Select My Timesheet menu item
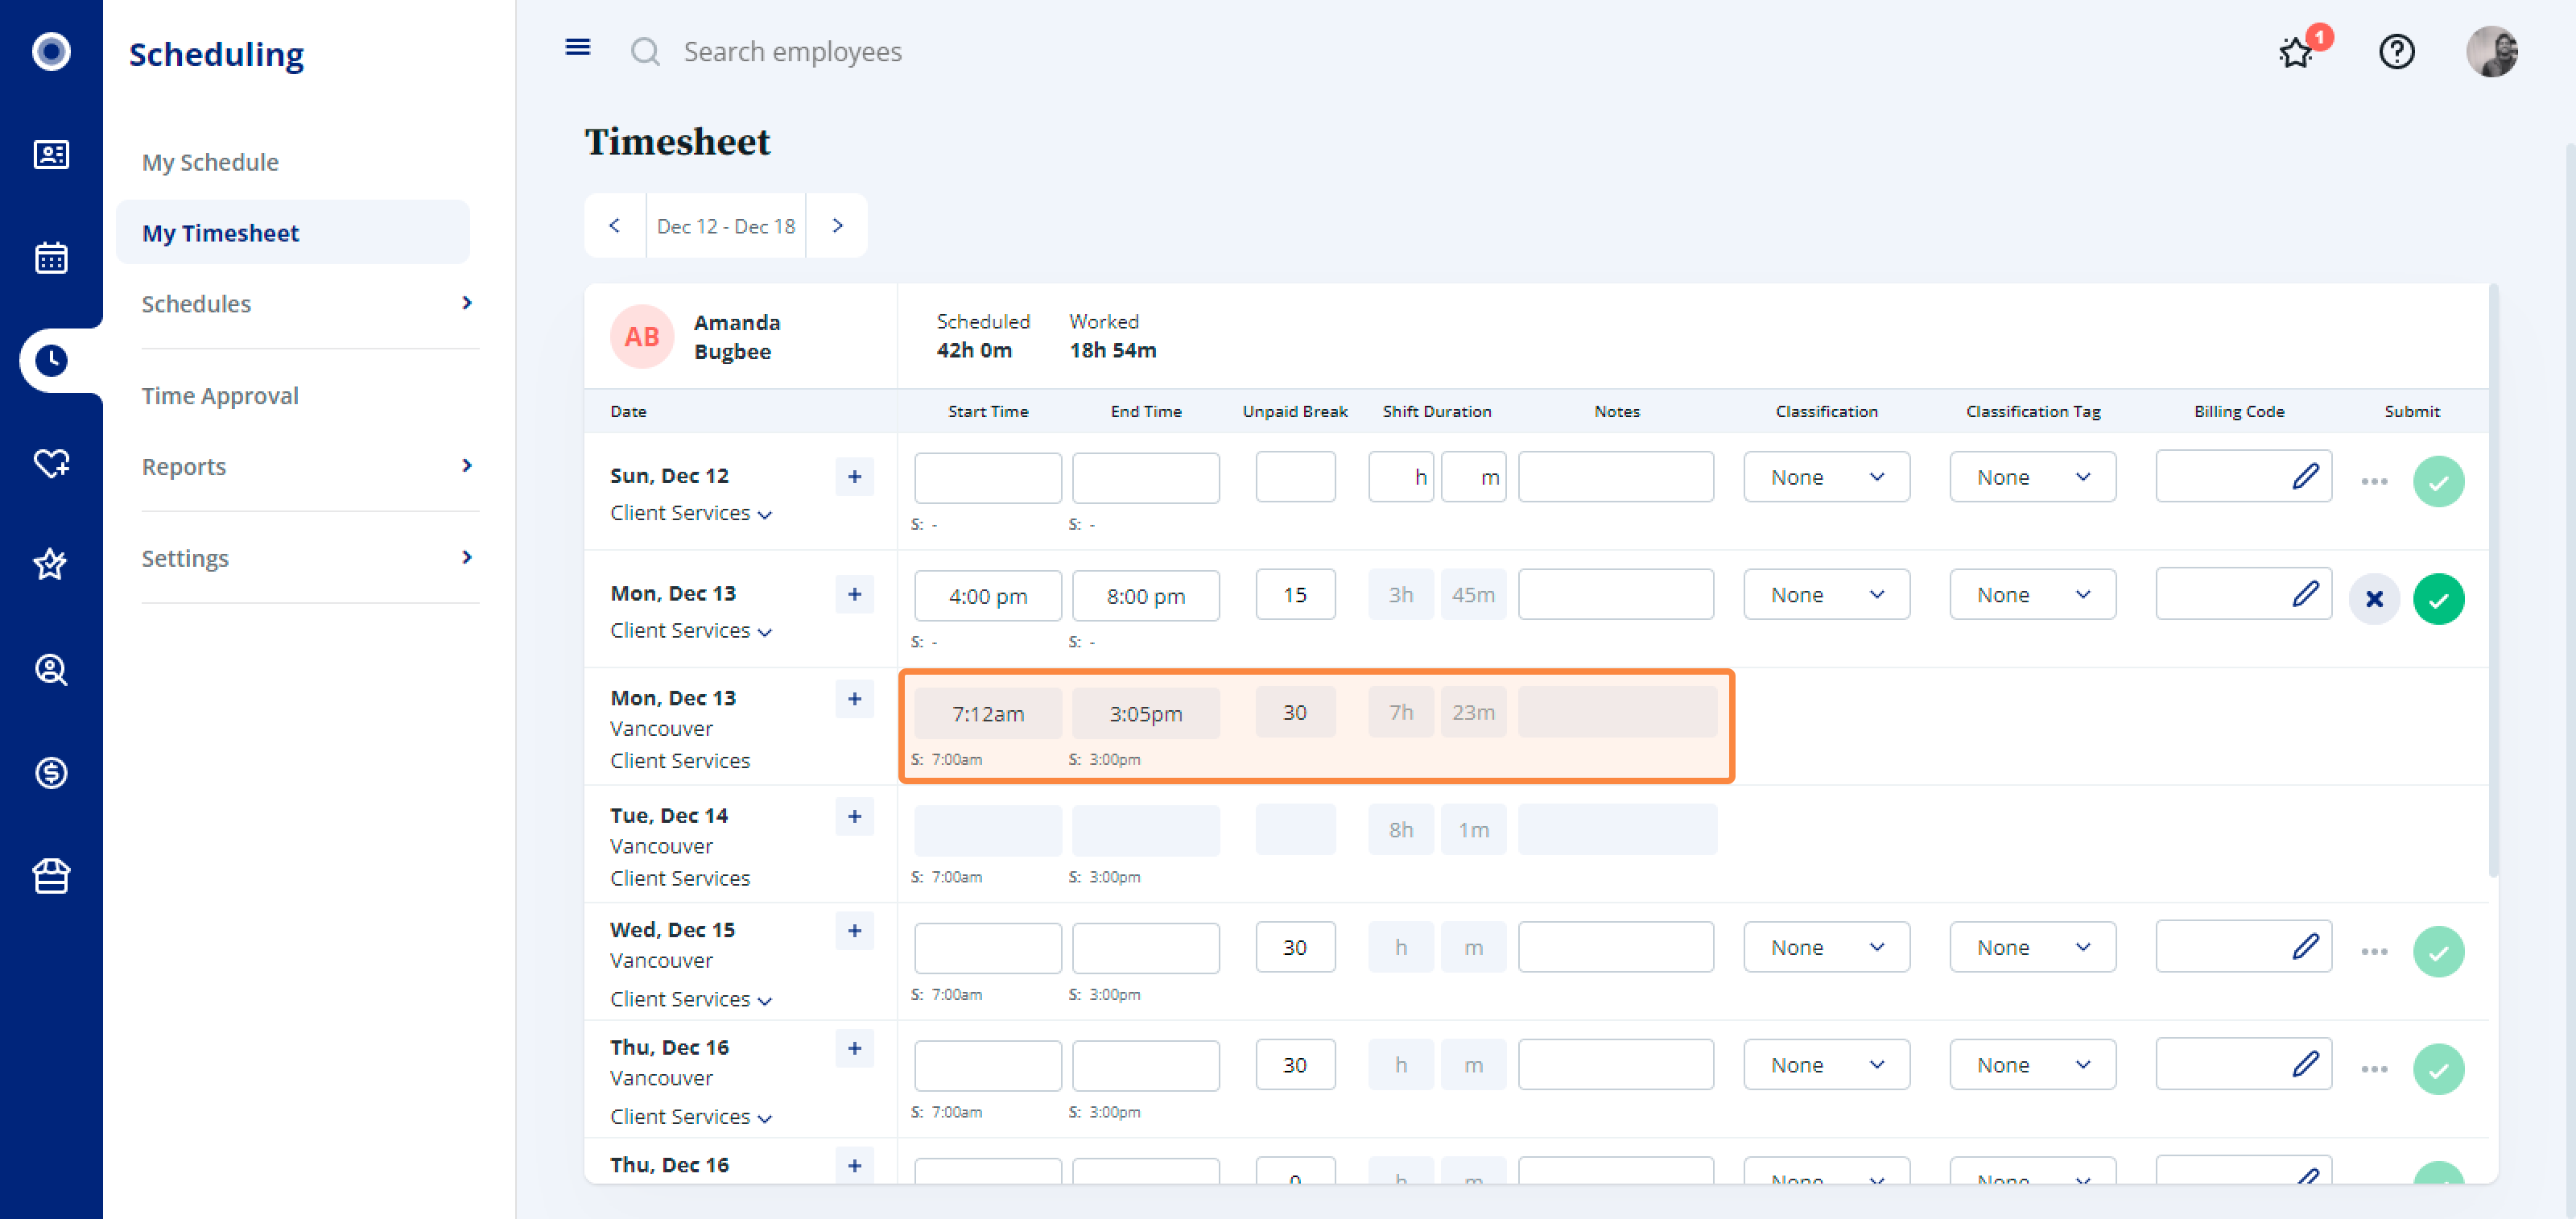2576x1219 pixels. pyautogui.click(x=293, y=232)
